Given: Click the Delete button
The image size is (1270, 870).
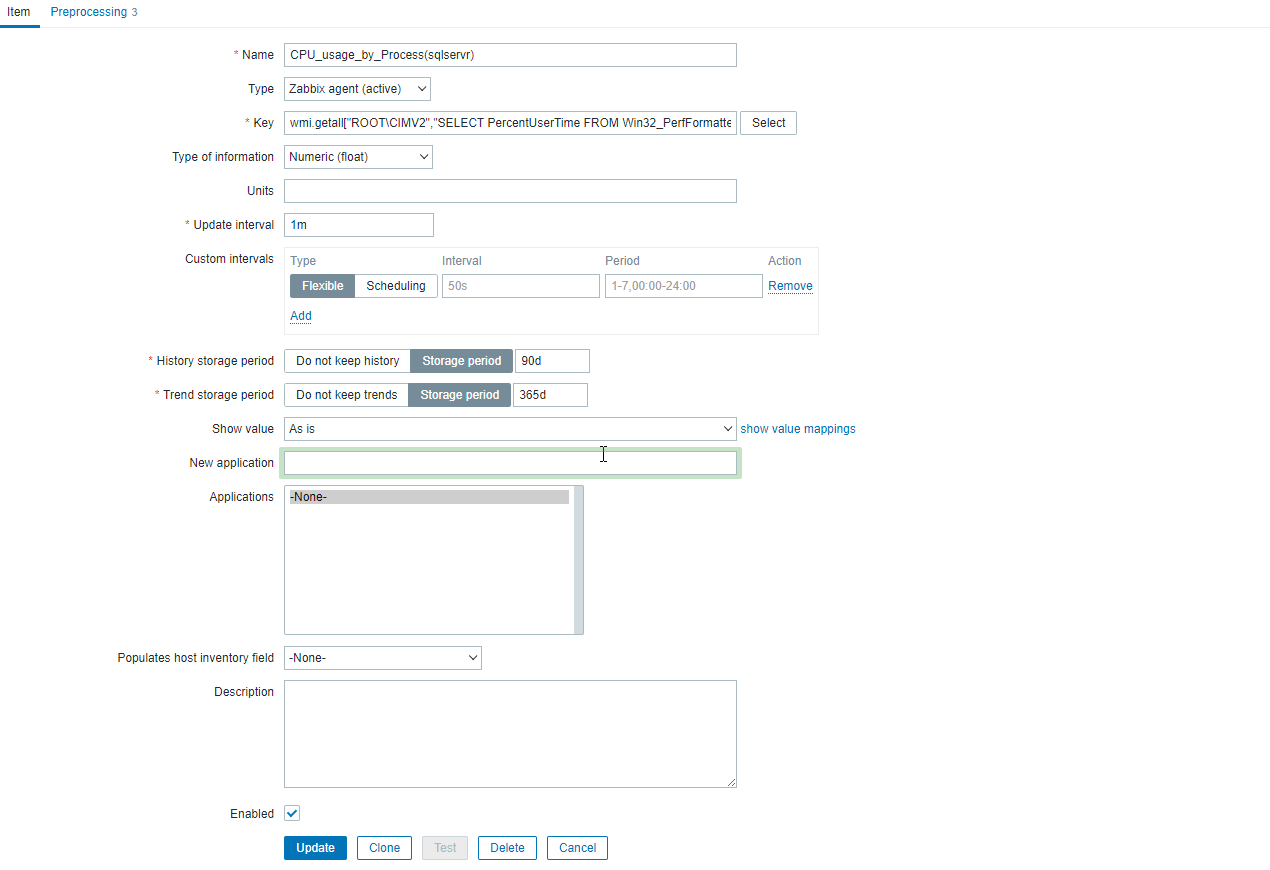Looking at the screenshot, I should (507, 848).
